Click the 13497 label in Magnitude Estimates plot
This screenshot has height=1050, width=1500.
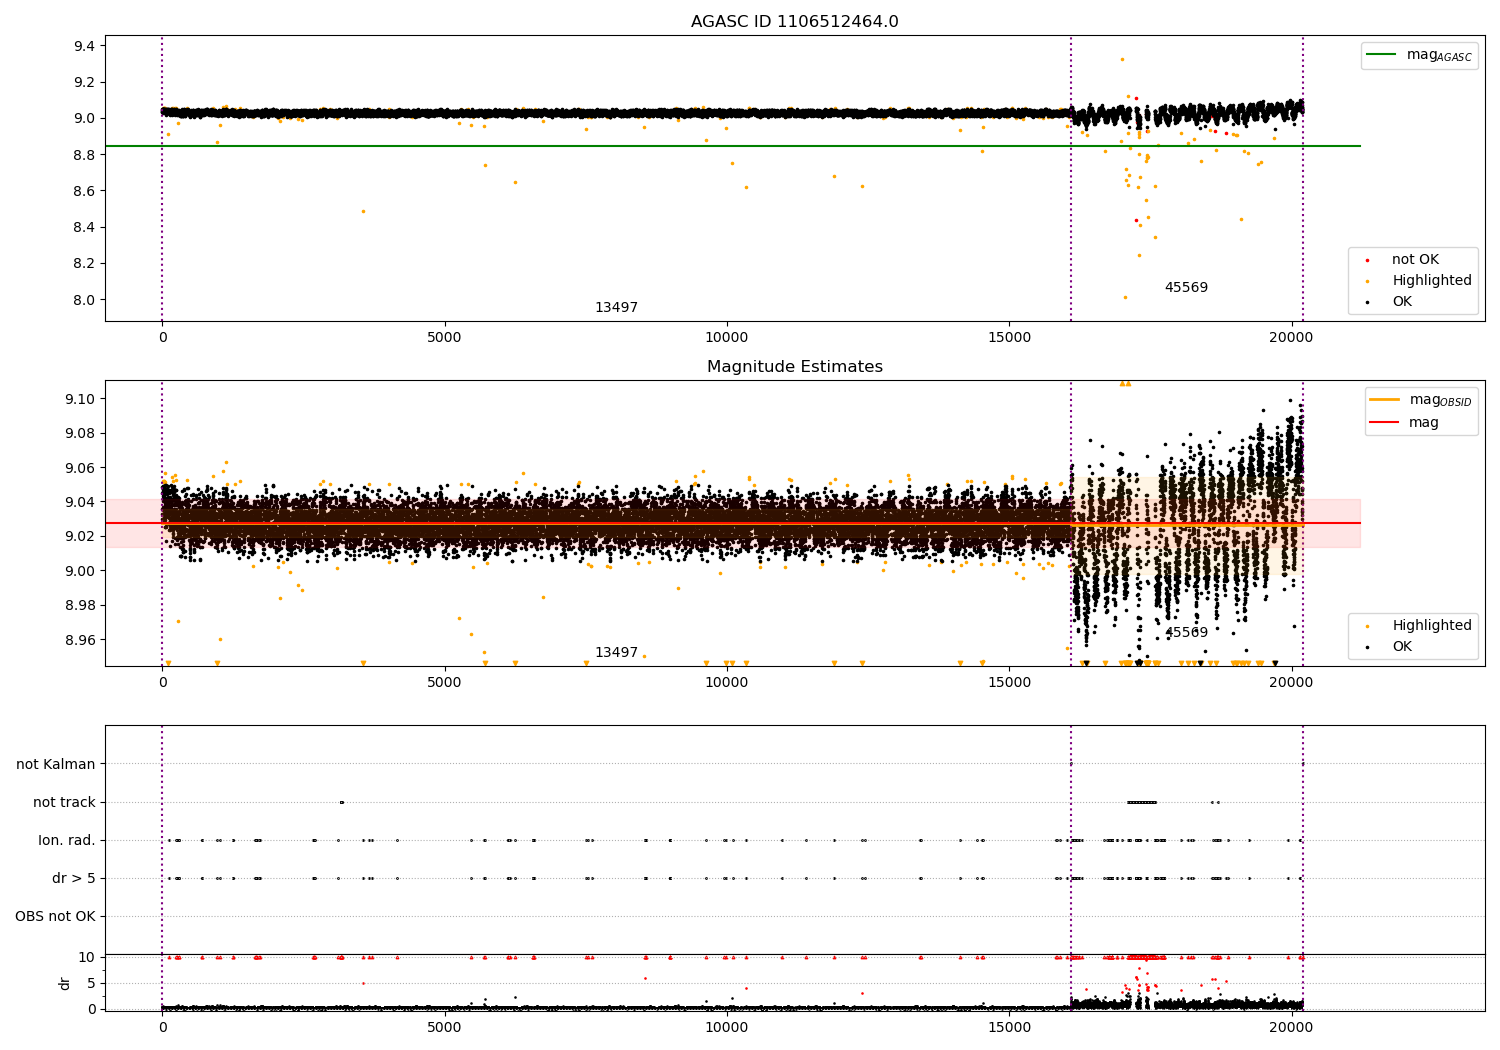pos(616,653)
